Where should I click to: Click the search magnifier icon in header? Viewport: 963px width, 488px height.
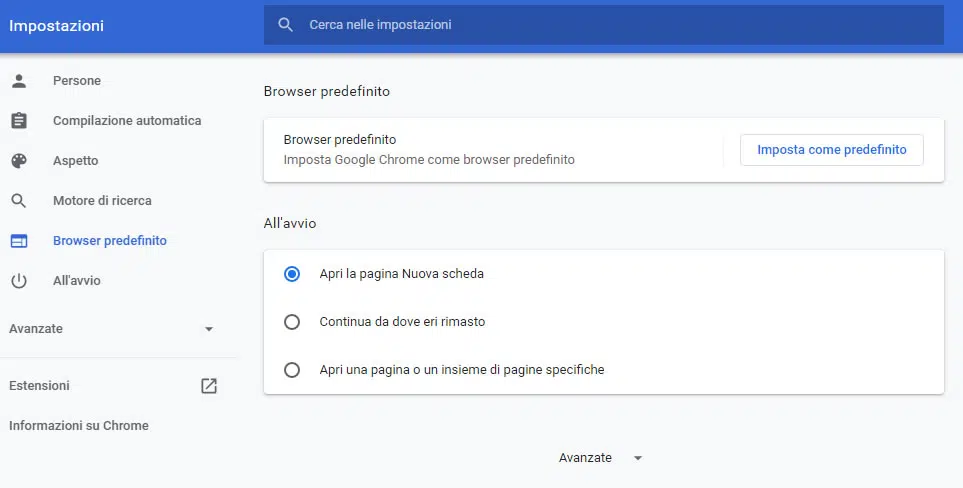286,25
